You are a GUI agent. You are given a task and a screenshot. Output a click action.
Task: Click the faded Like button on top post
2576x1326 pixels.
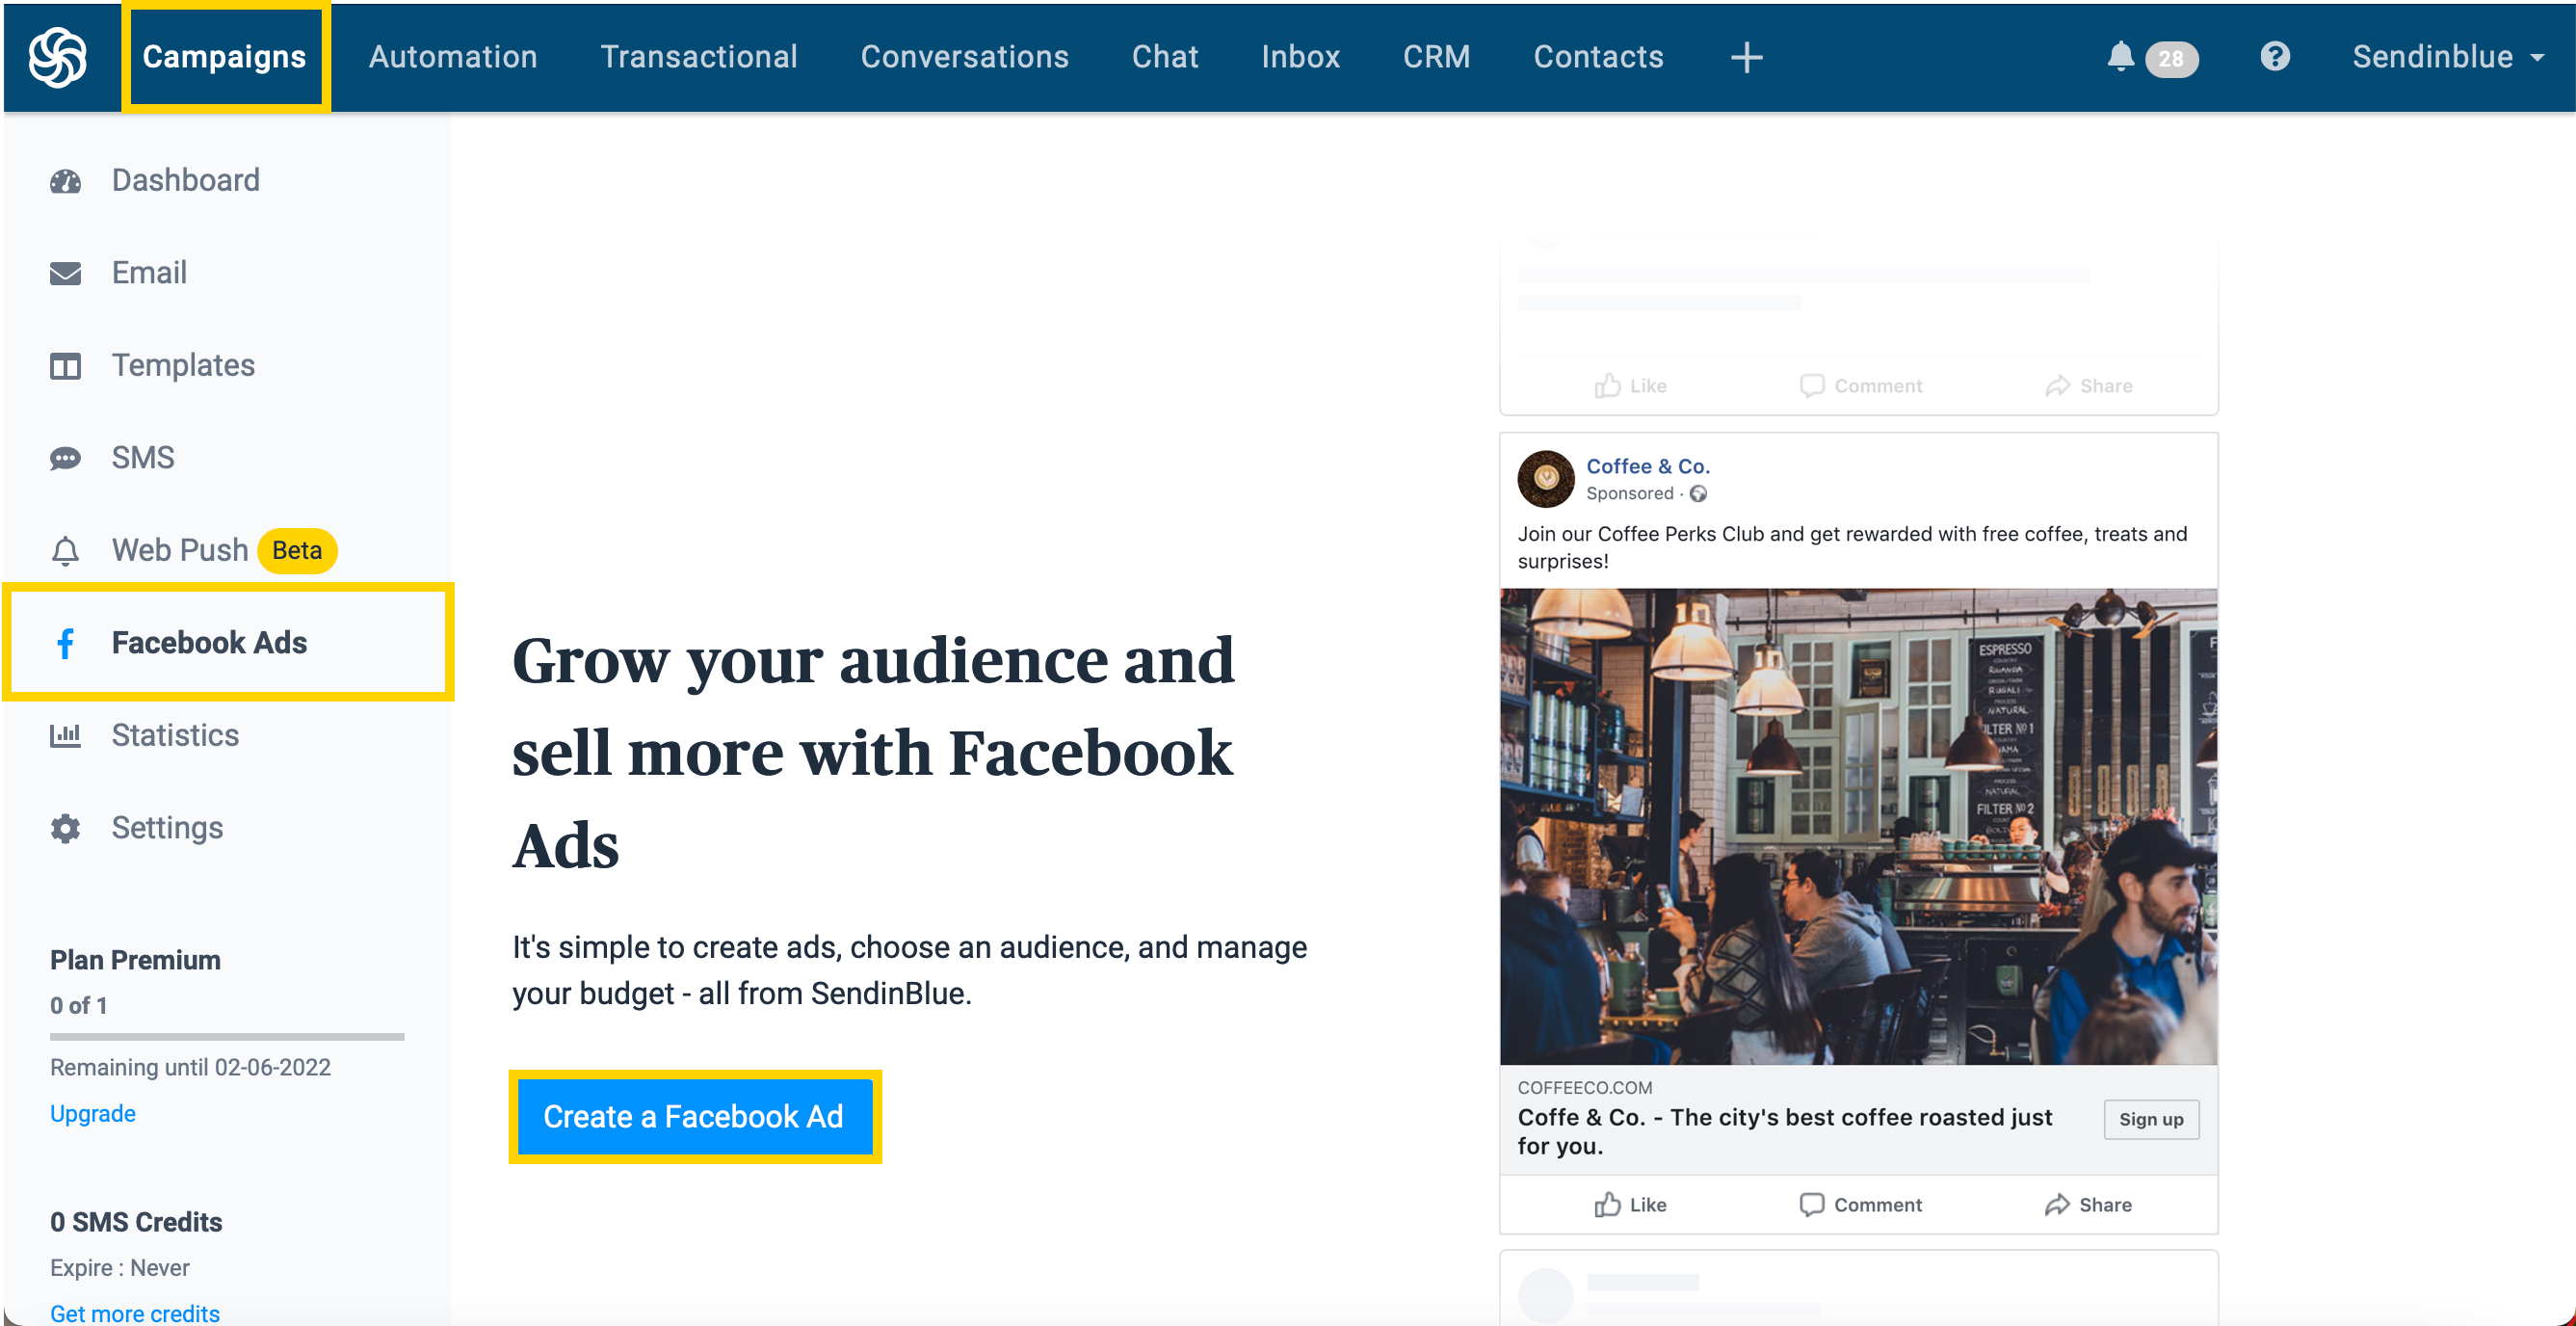pos(1630,386)
